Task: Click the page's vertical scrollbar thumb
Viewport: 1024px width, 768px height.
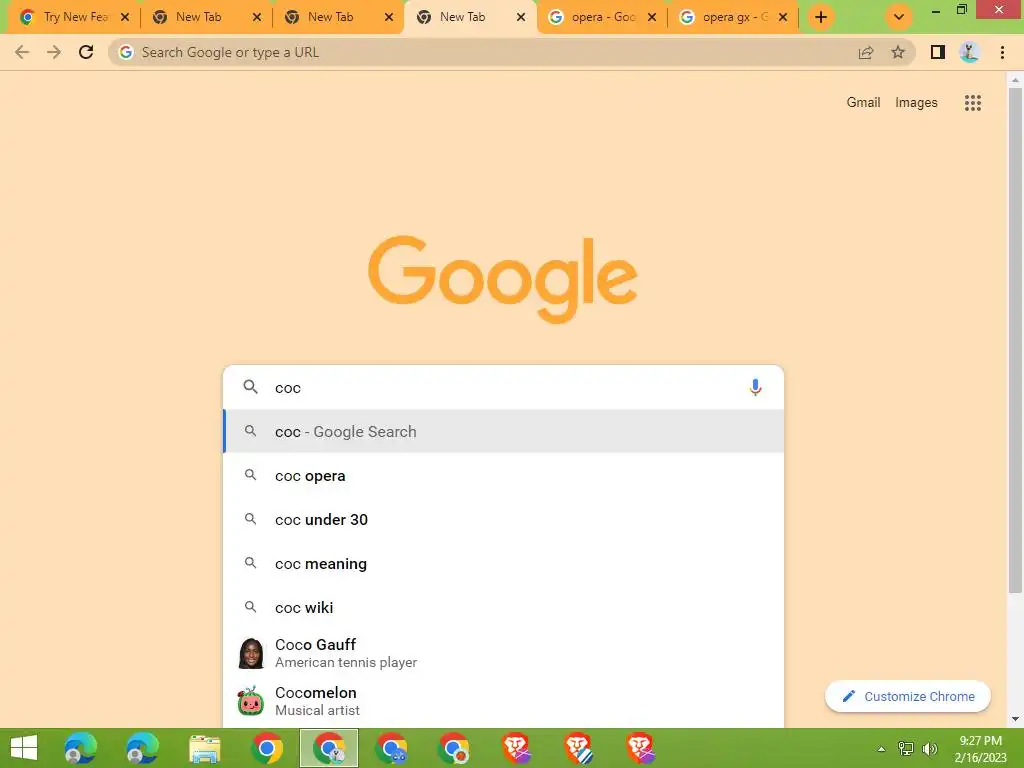Action: point(1015,340)
